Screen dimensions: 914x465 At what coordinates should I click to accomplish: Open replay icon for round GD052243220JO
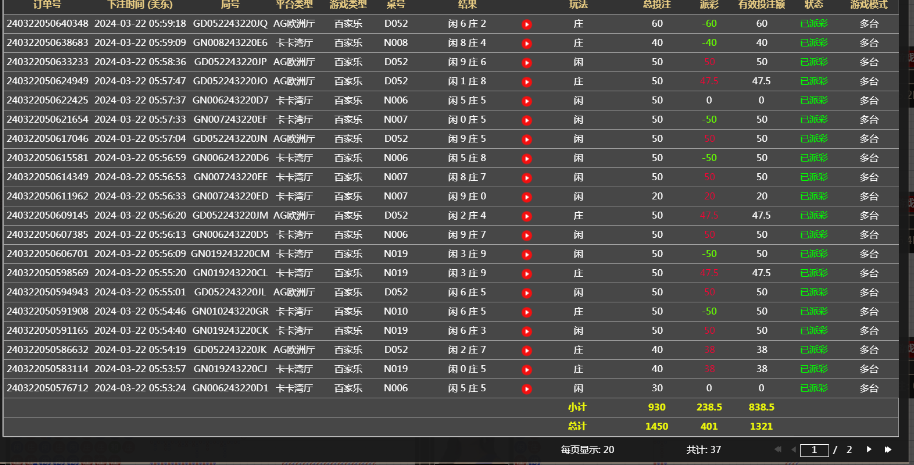(526, 81)
